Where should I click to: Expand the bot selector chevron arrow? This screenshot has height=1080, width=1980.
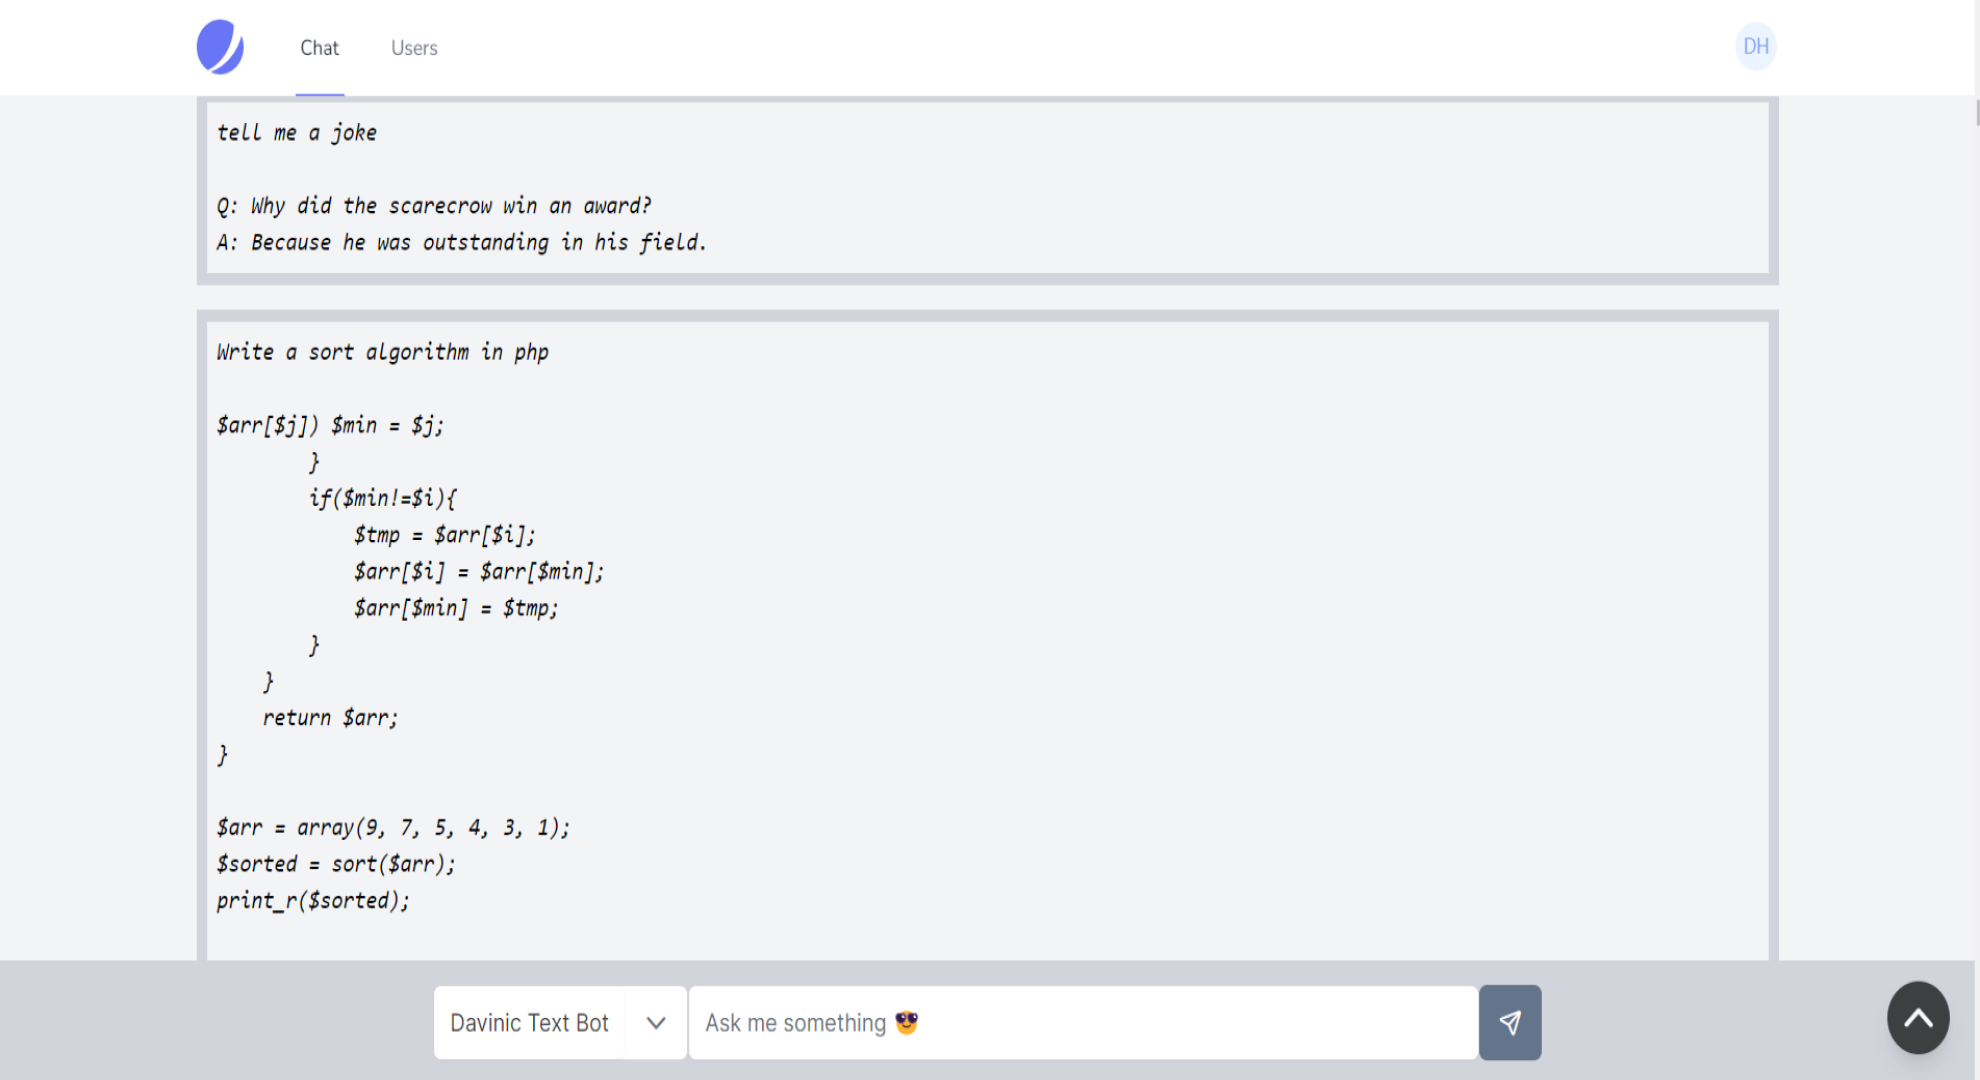coord(656,1023)
